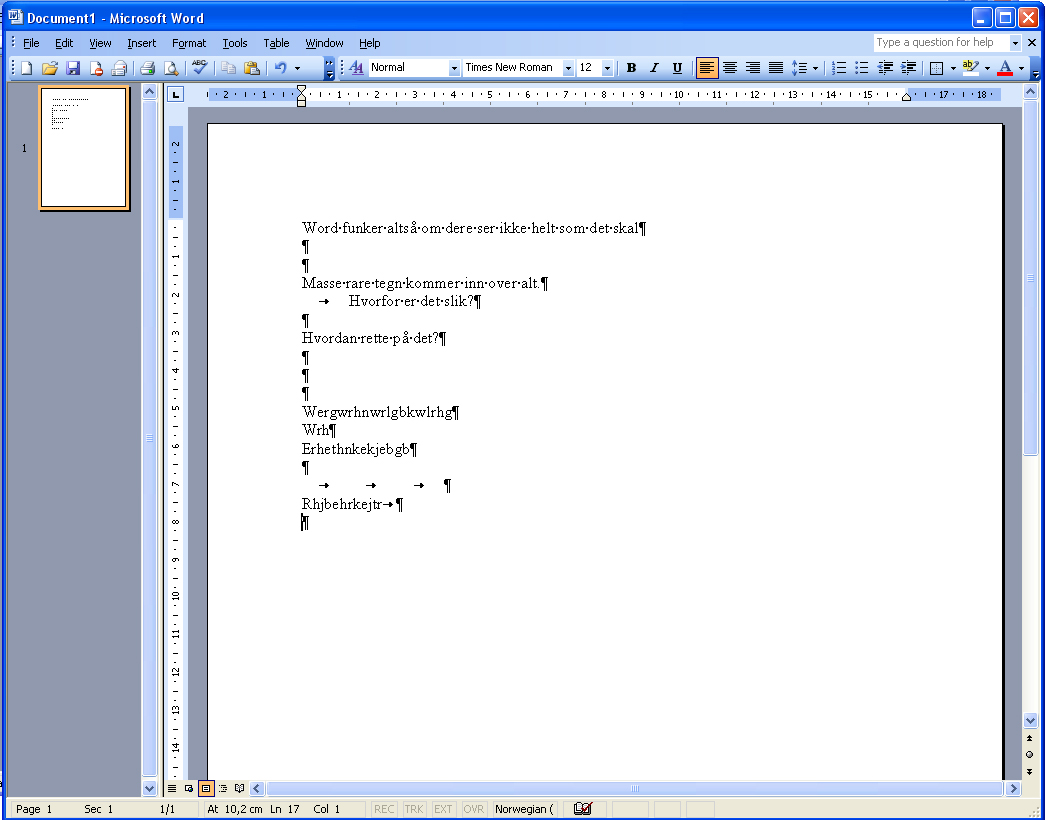Open Styles and Formatting pane icon
Screen dimensions: 1046x820
(356, 67)
